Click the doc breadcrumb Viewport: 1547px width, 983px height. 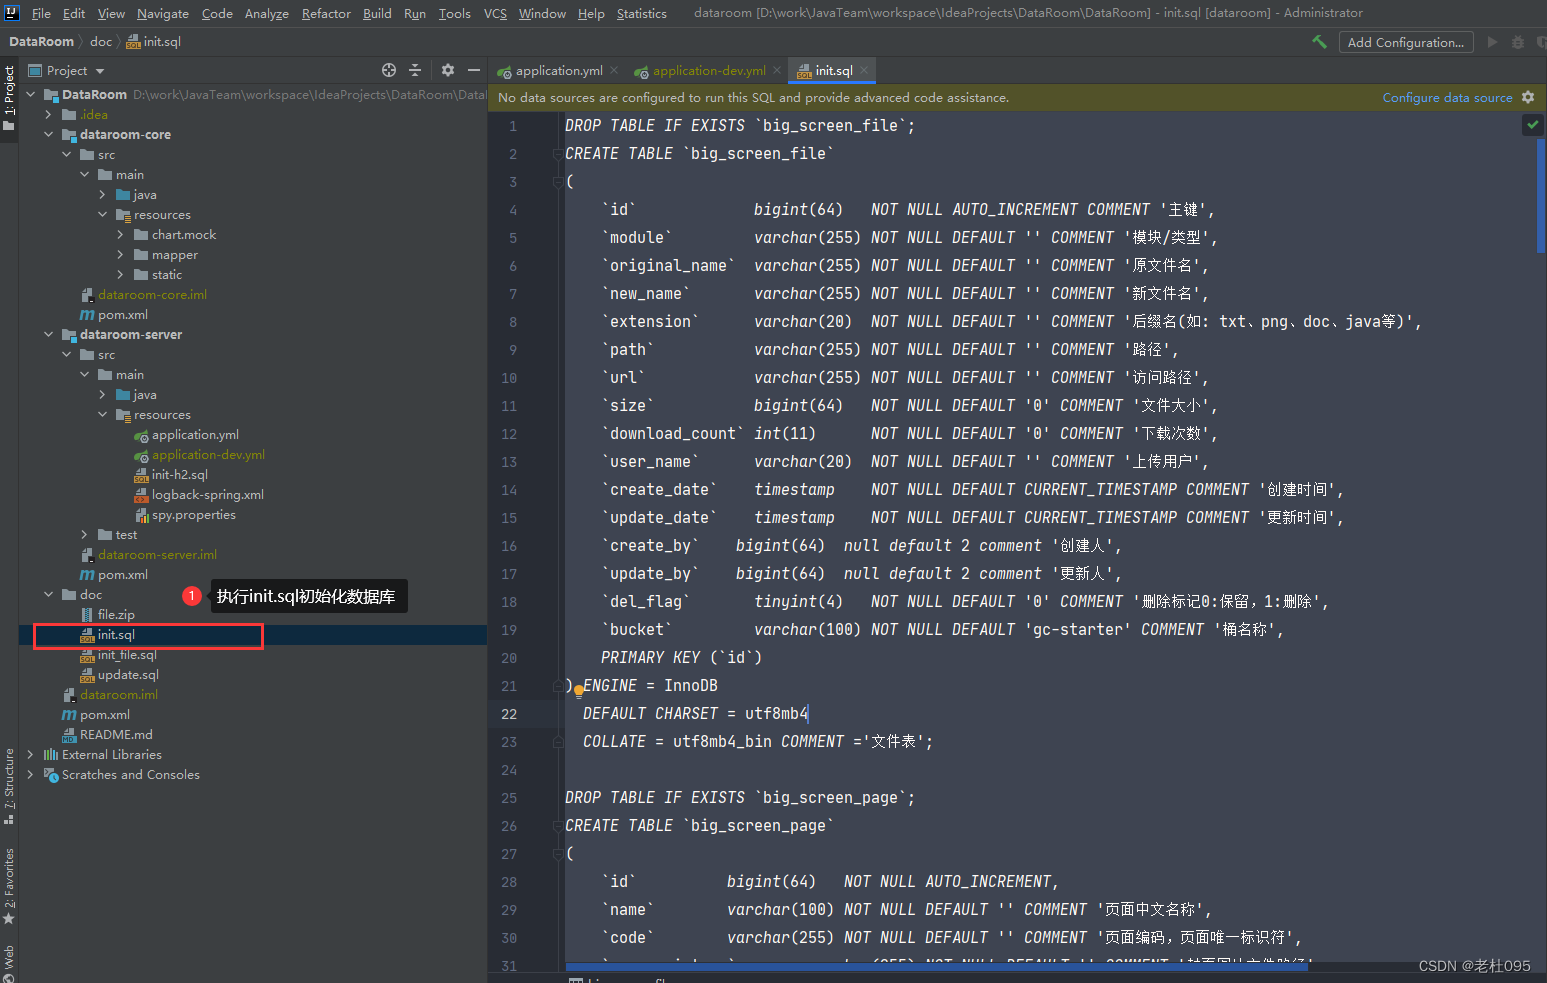click(x=101, y=41)
